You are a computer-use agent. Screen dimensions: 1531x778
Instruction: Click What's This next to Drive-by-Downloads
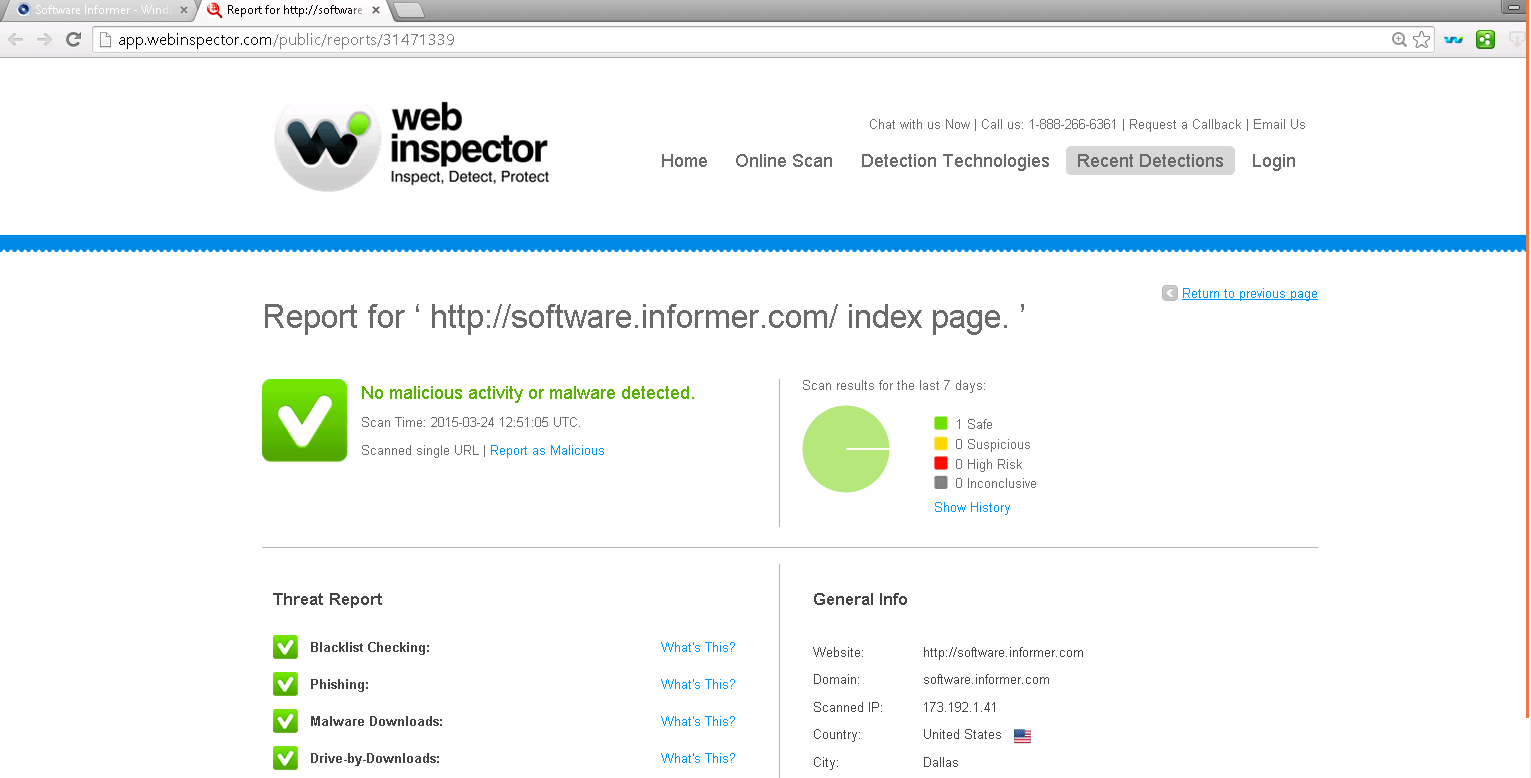(x=697, y=758)
